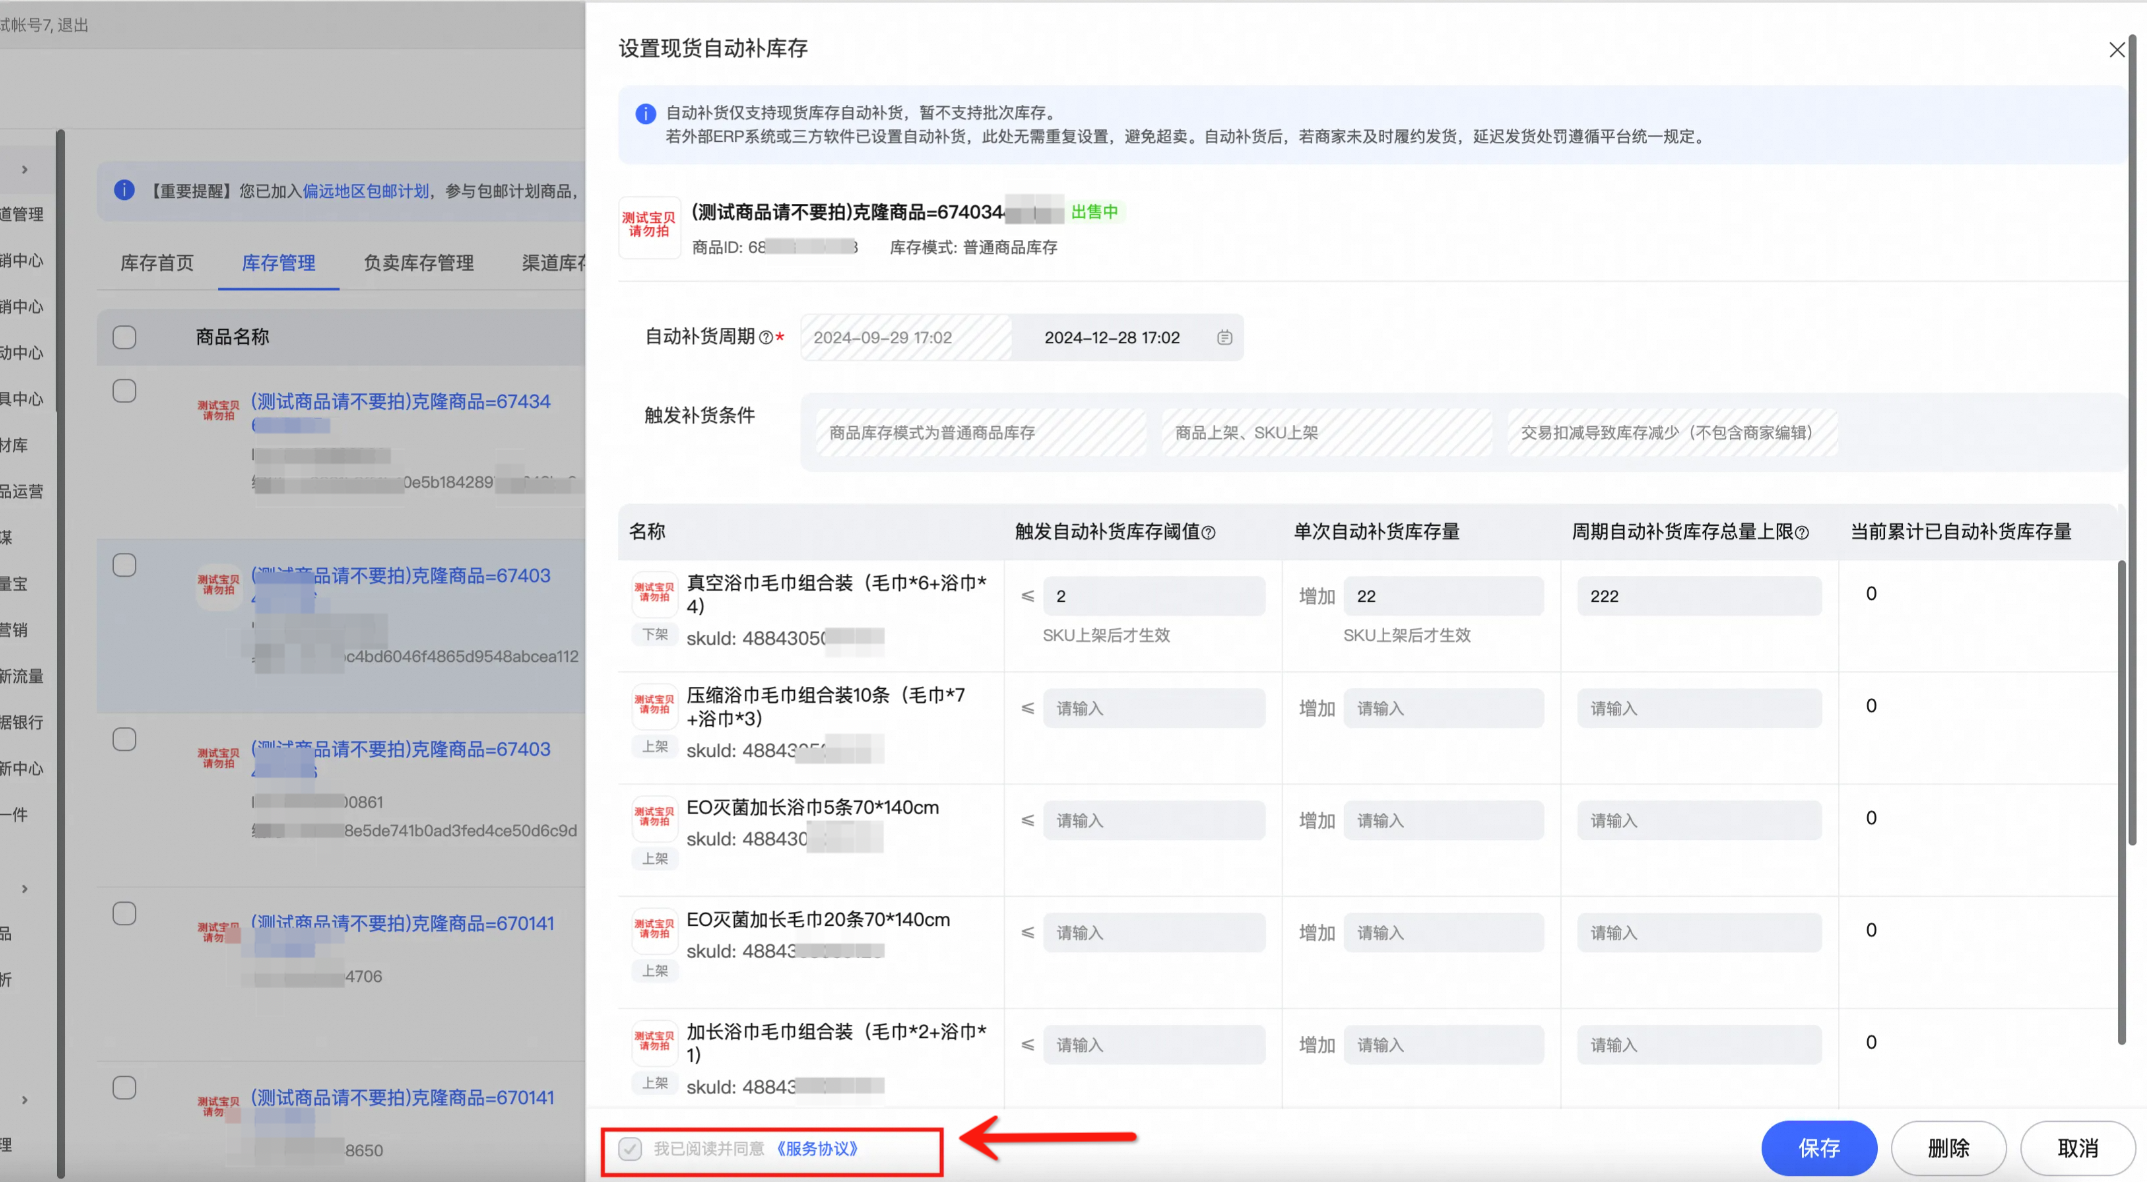This screenshot has width=2147, height=1182.
Task: Click thumbnail of 加长浴巾毛巾组合装 SKU
Action: click(x=654, y=1041)
